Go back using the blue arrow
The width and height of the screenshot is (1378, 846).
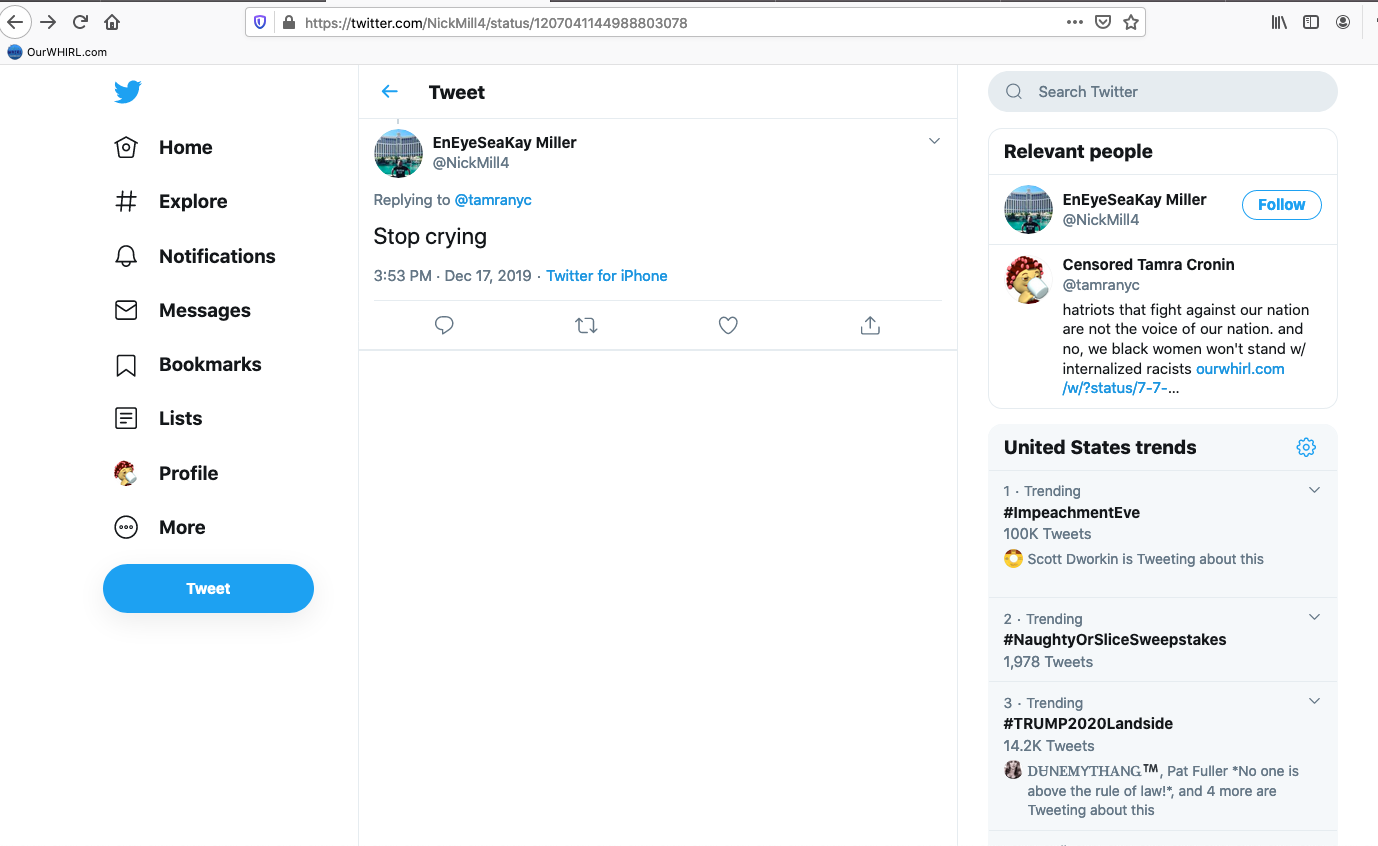pos(390,92)
